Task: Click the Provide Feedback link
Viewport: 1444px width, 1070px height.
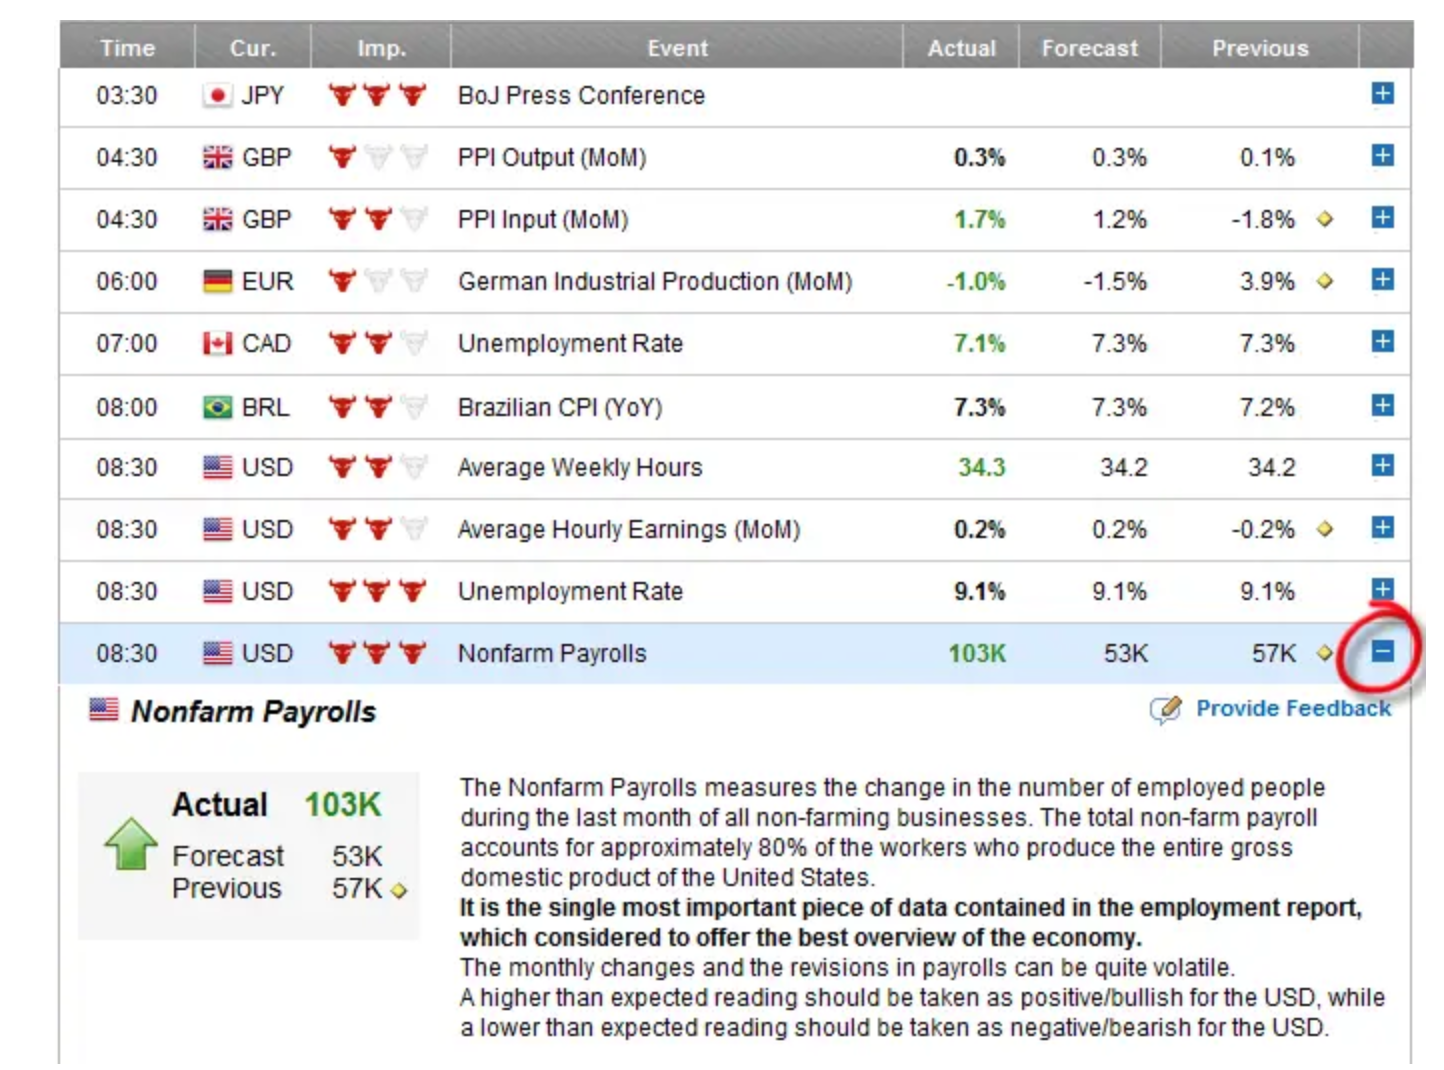Action: (x=1293, y=709)
